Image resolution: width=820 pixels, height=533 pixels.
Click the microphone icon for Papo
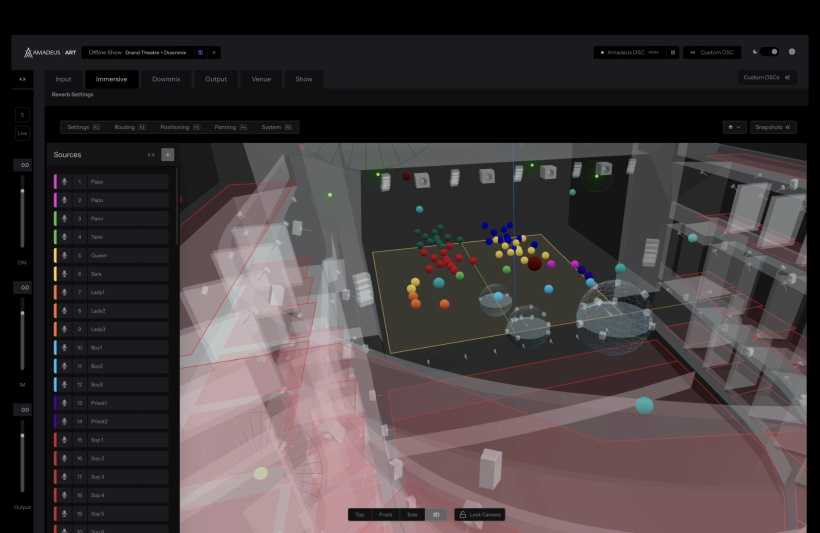pyautogui.click(x=64, y=200)
